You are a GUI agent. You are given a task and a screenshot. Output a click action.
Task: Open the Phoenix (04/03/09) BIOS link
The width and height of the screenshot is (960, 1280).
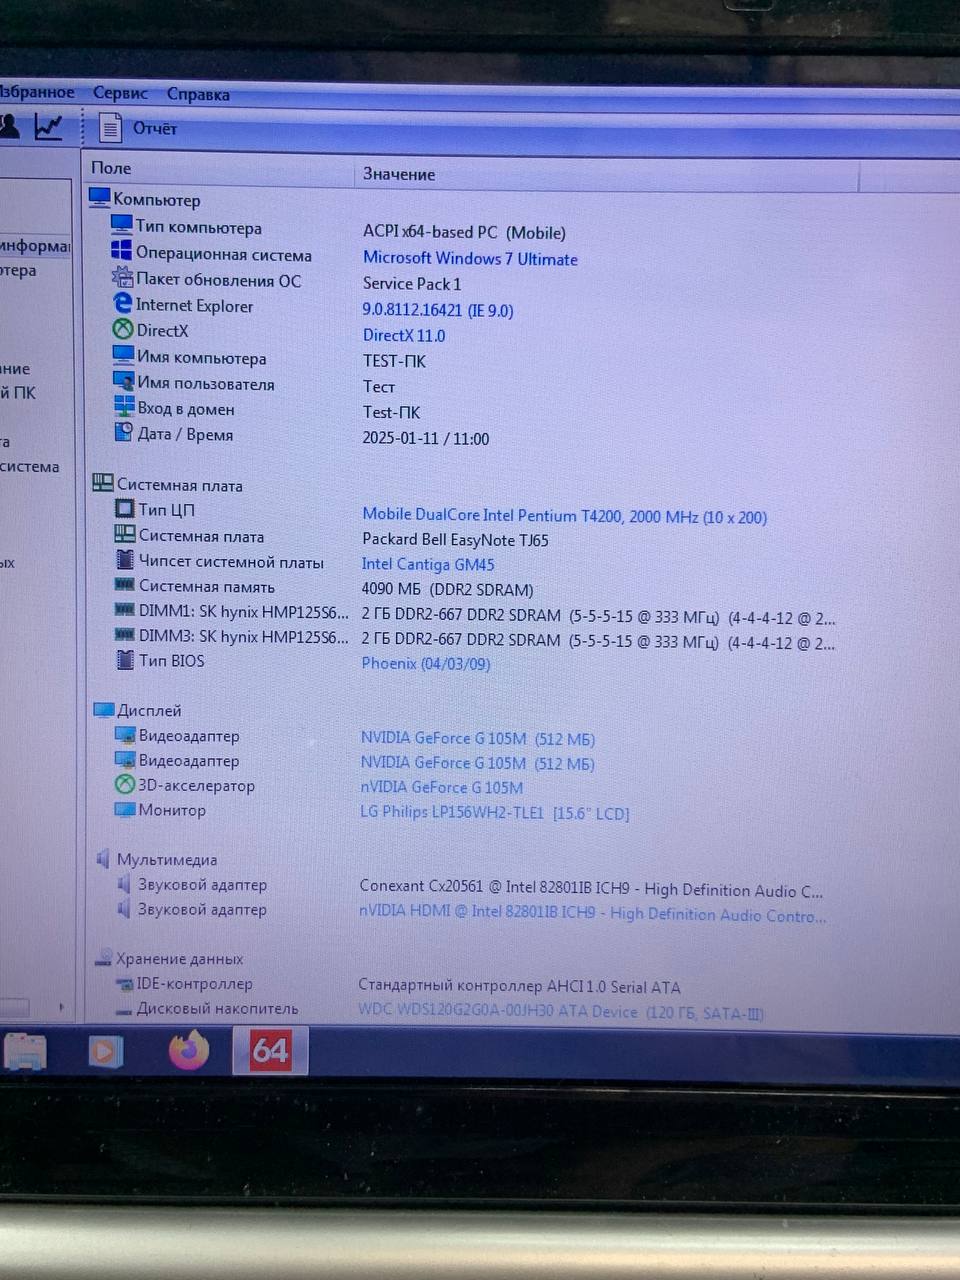pyautogui.click(x=426, y=664)
